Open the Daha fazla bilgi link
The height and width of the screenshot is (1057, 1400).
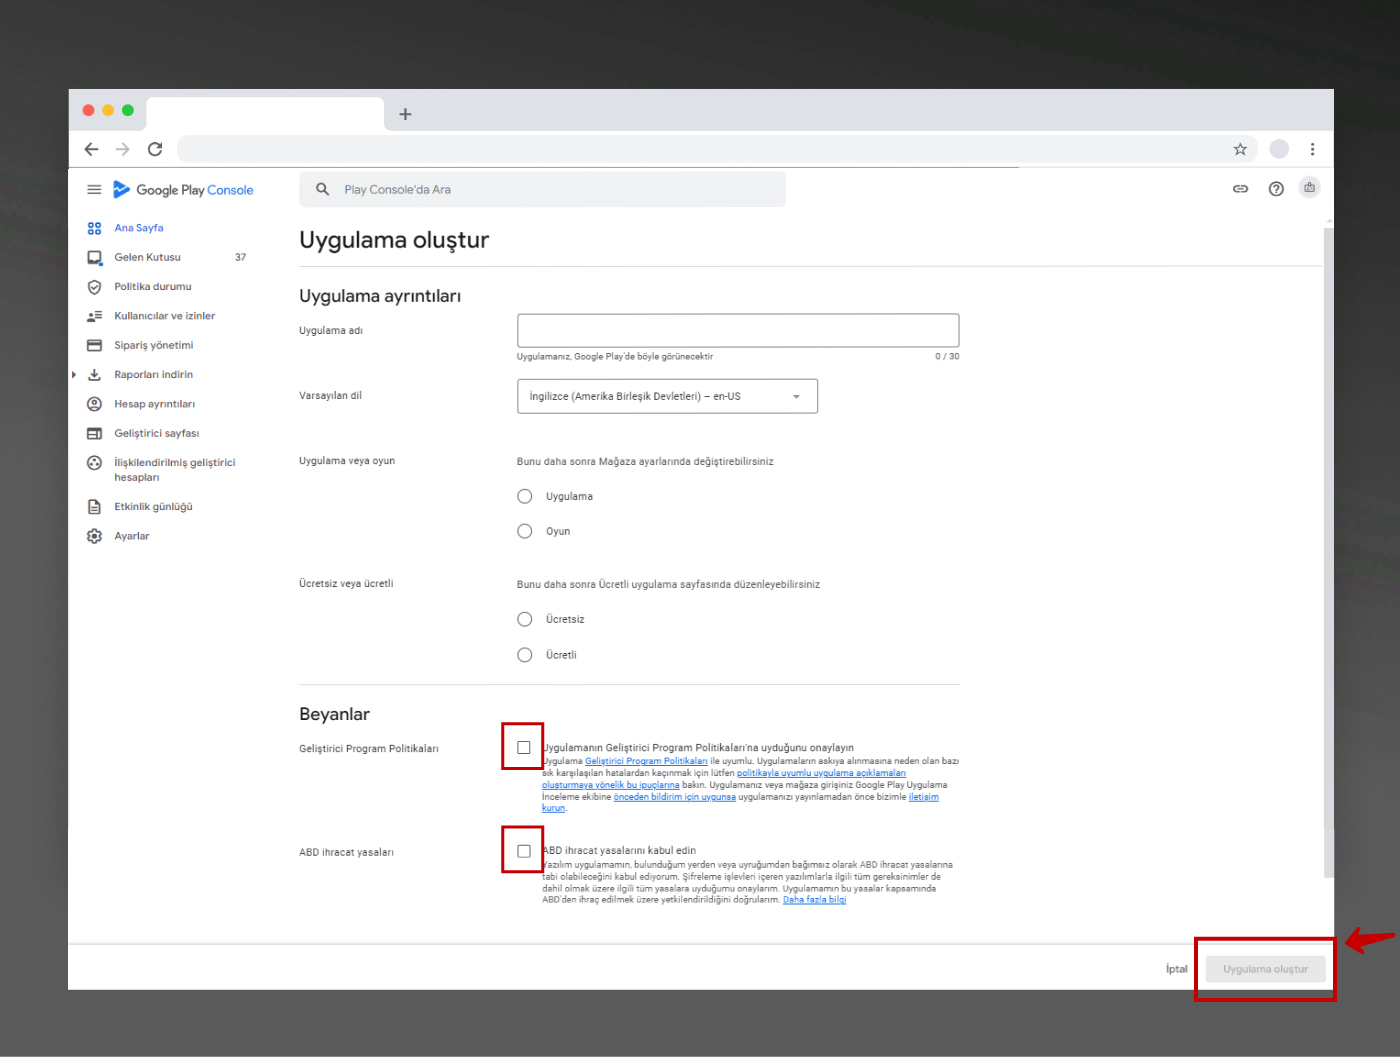[x=814, y=900]
